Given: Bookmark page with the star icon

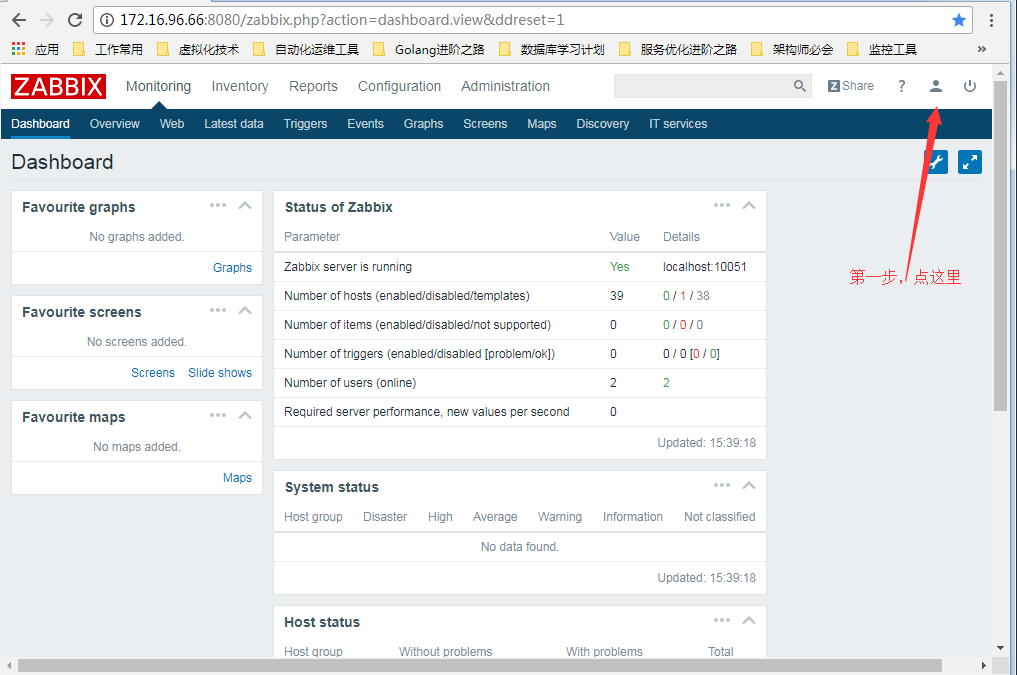Looking at the screenshot, I should tap(959, 20).
